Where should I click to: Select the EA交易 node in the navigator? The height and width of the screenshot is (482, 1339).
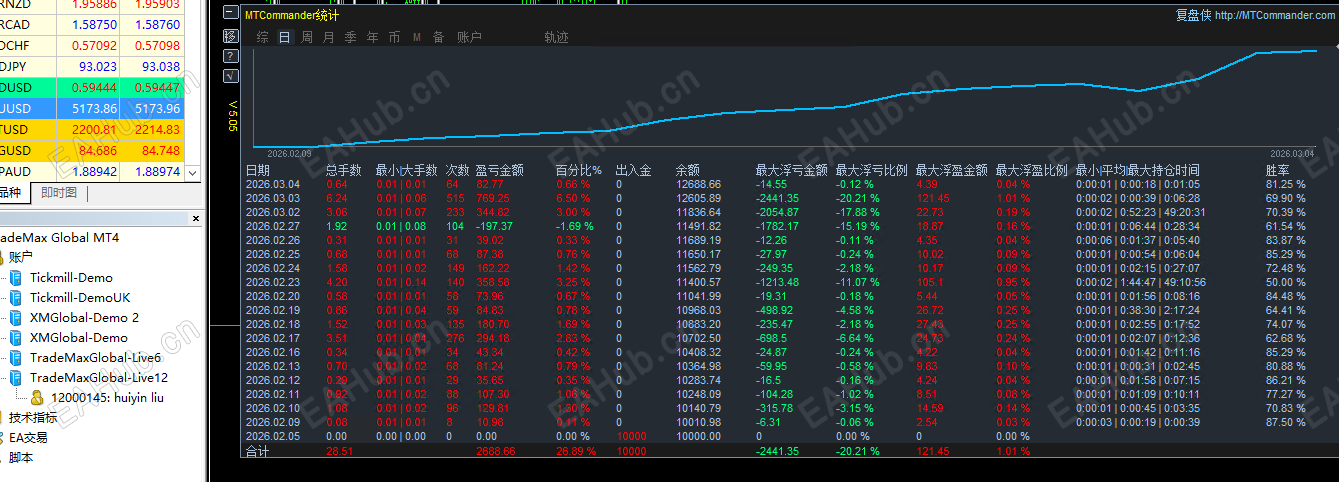[28, 437]
